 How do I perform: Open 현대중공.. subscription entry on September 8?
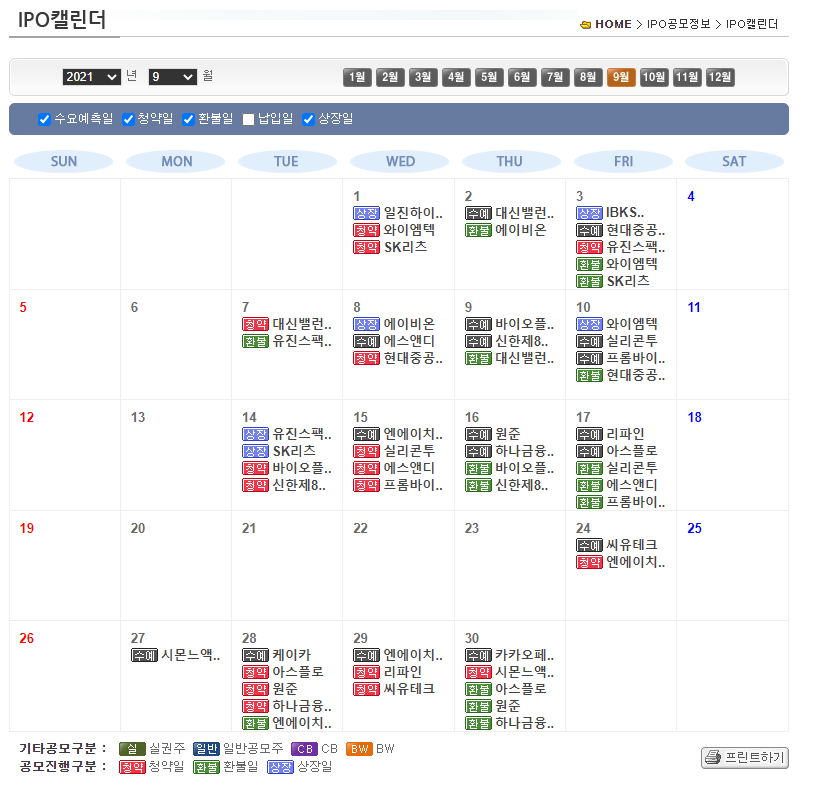click(413, 358)
